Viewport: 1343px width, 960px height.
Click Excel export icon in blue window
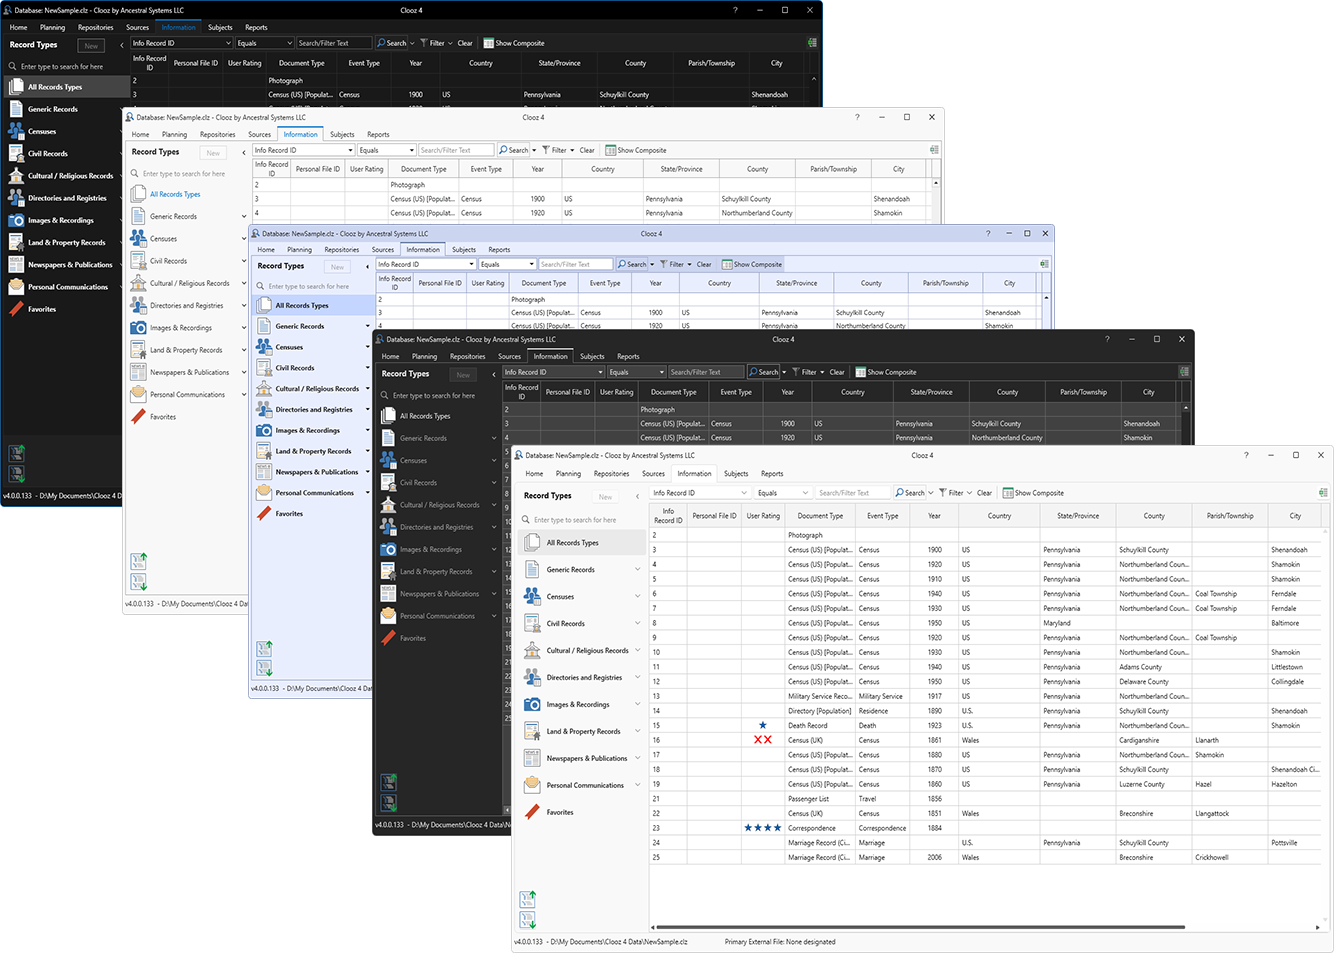click(x=1044, y=264)
